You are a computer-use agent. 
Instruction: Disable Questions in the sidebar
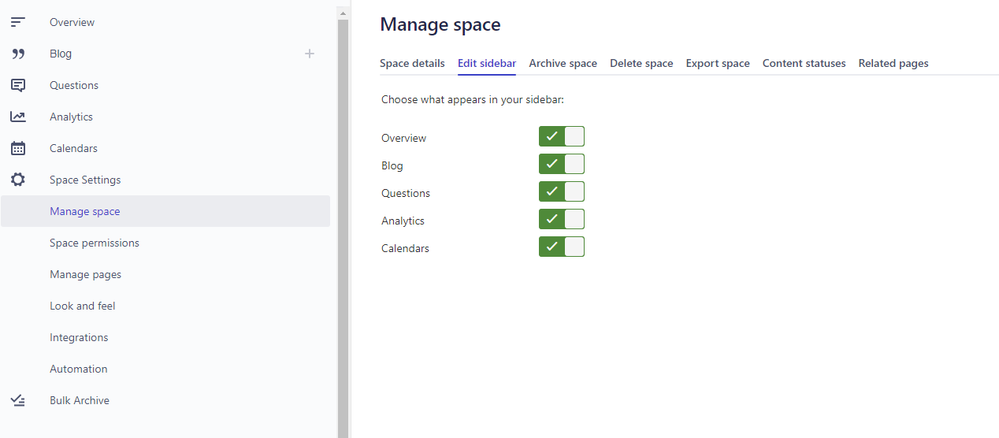(x=561, y=191)
